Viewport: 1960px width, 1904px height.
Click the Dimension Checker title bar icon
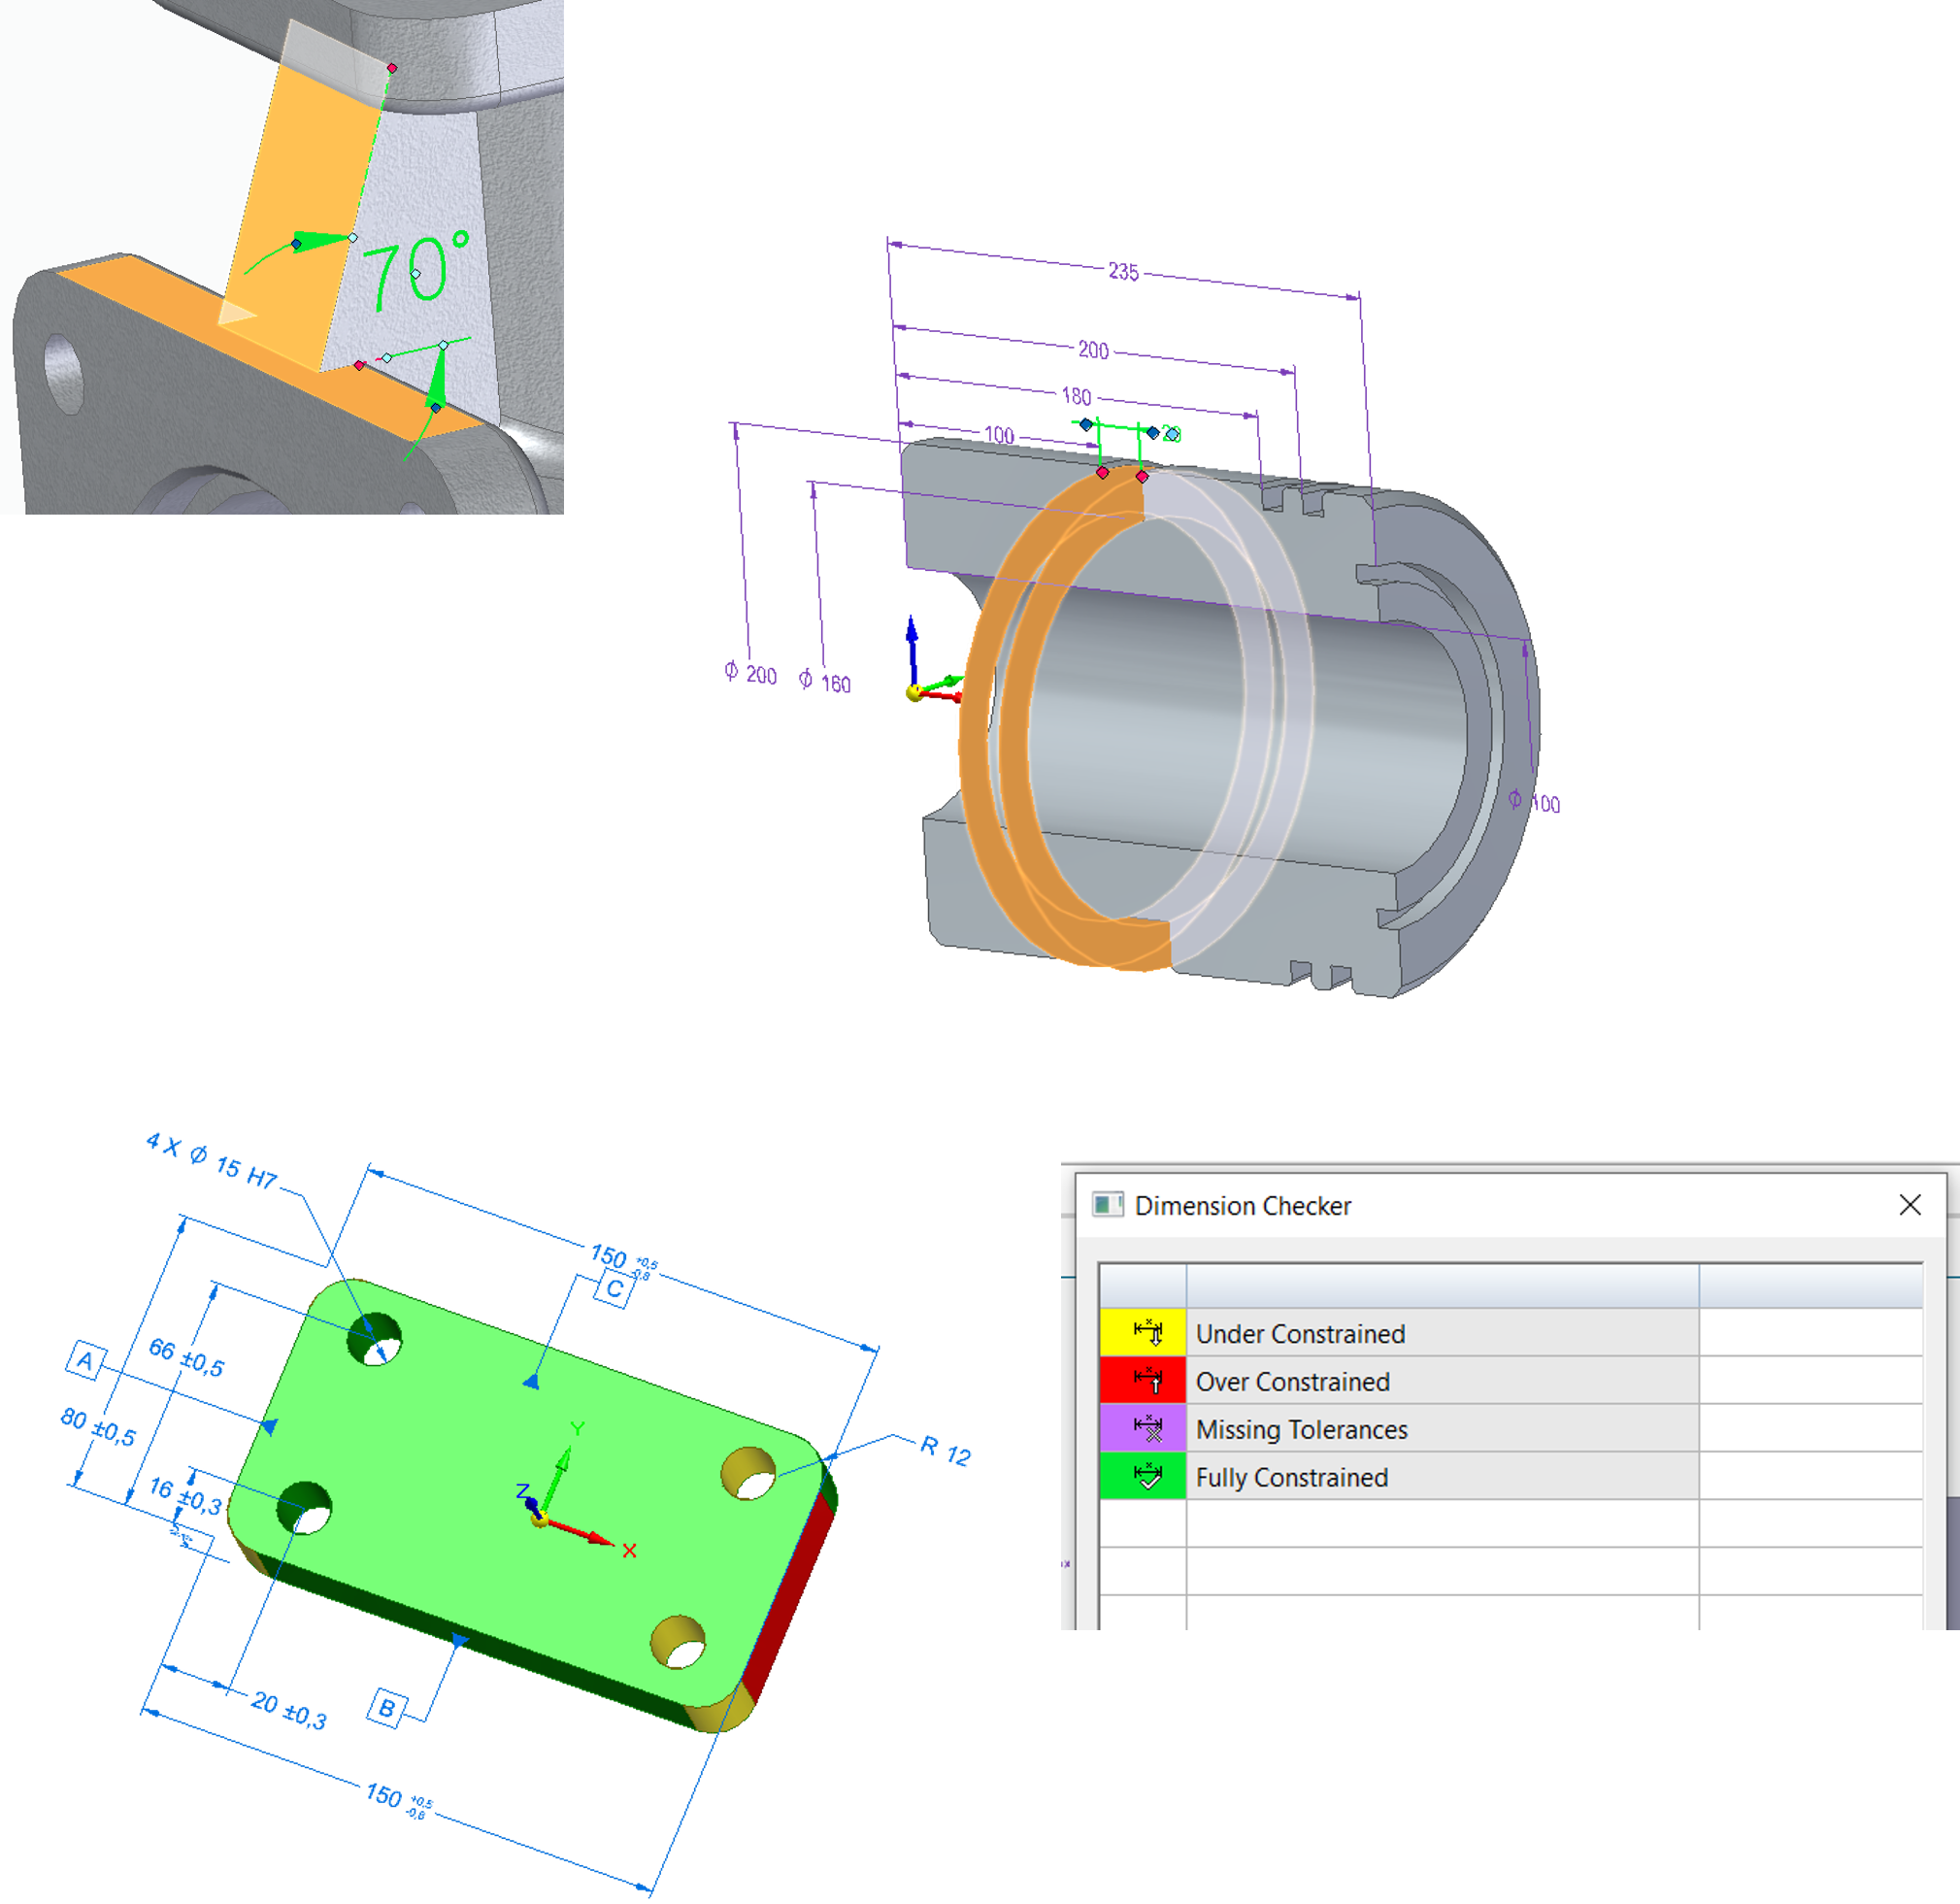1107,1204
